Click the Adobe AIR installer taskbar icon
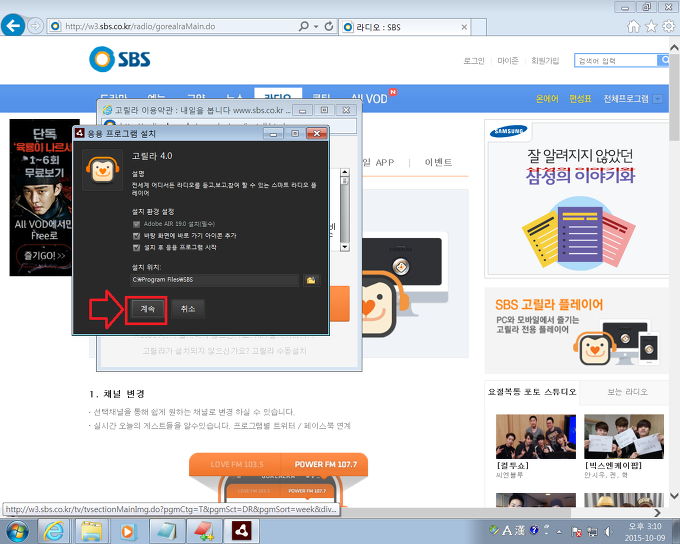The width and height of the screenshot is (680, 544). tap(242, 531)
